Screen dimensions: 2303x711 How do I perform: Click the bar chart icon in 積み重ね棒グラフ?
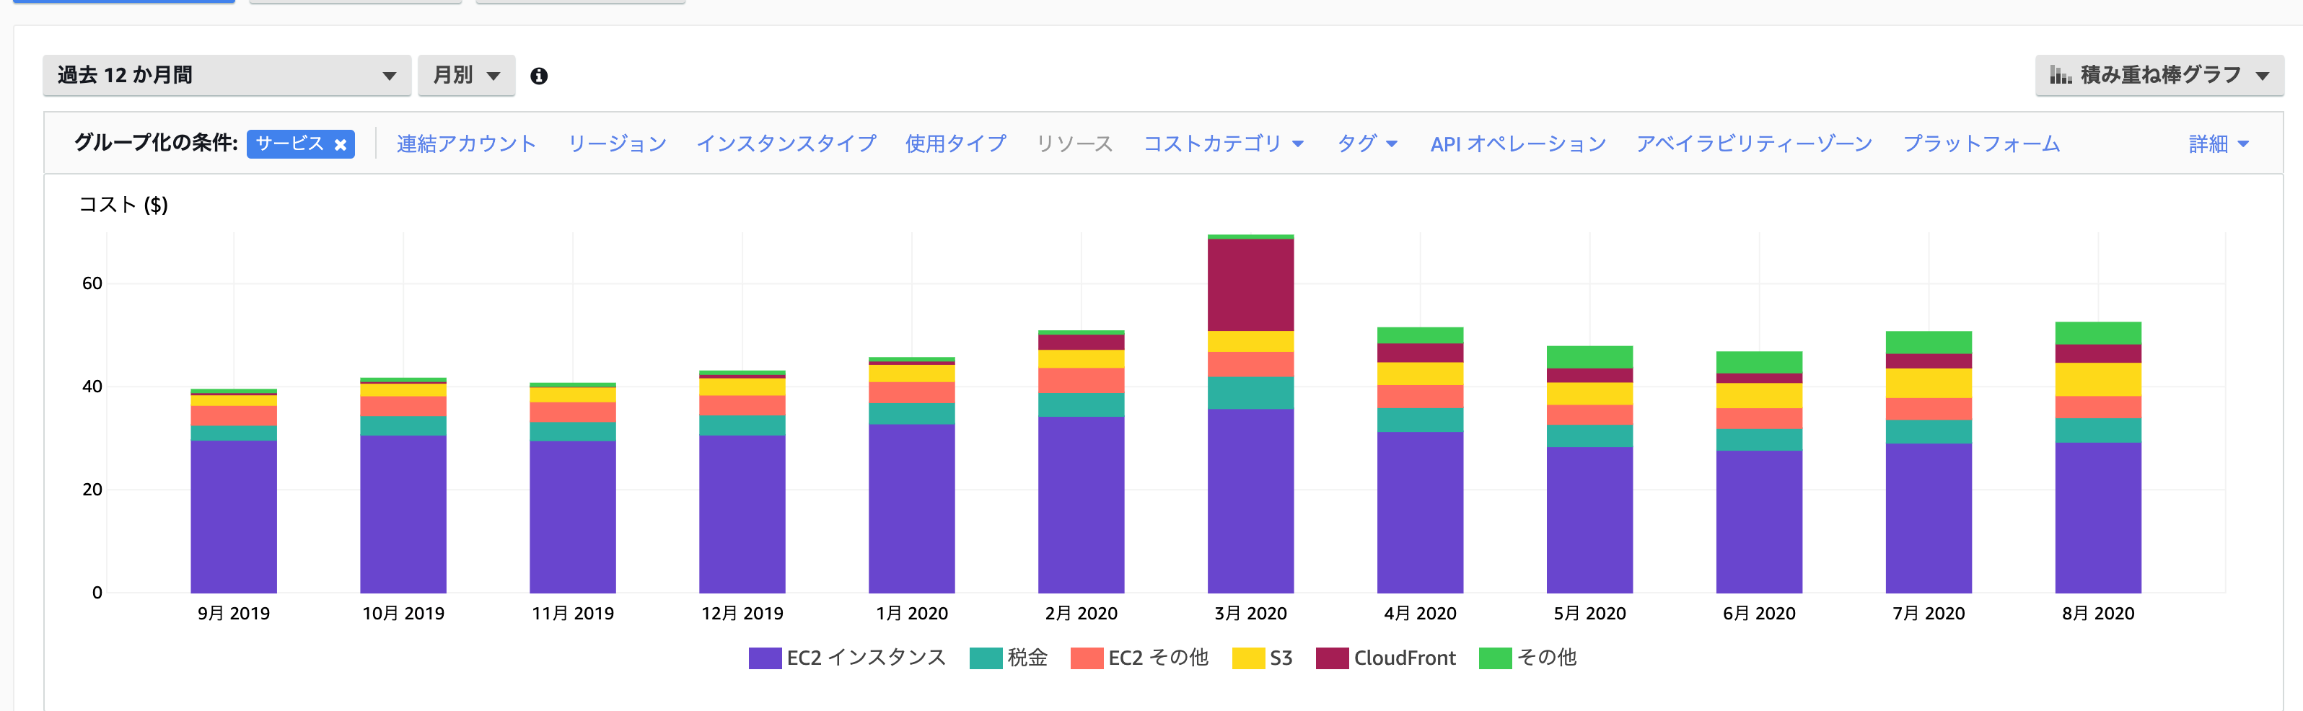[x=2059, y=75]
